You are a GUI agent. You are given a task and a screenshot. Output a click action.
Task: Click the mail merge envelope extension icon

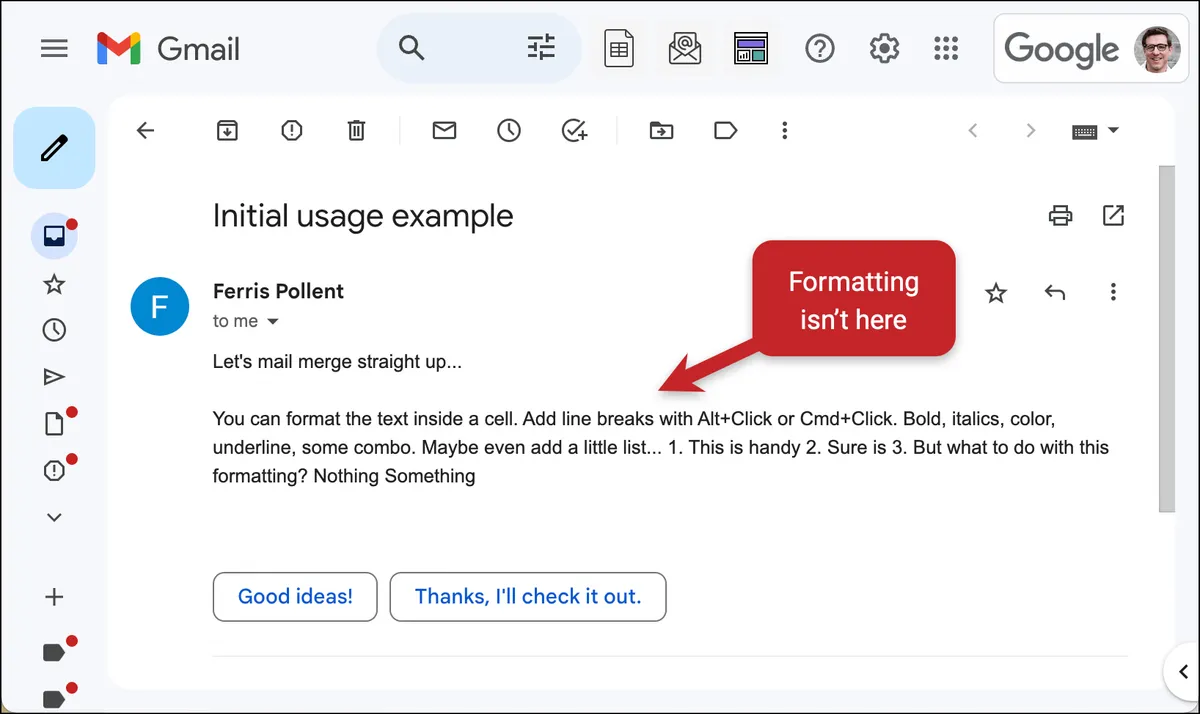(x=685, y=48)
